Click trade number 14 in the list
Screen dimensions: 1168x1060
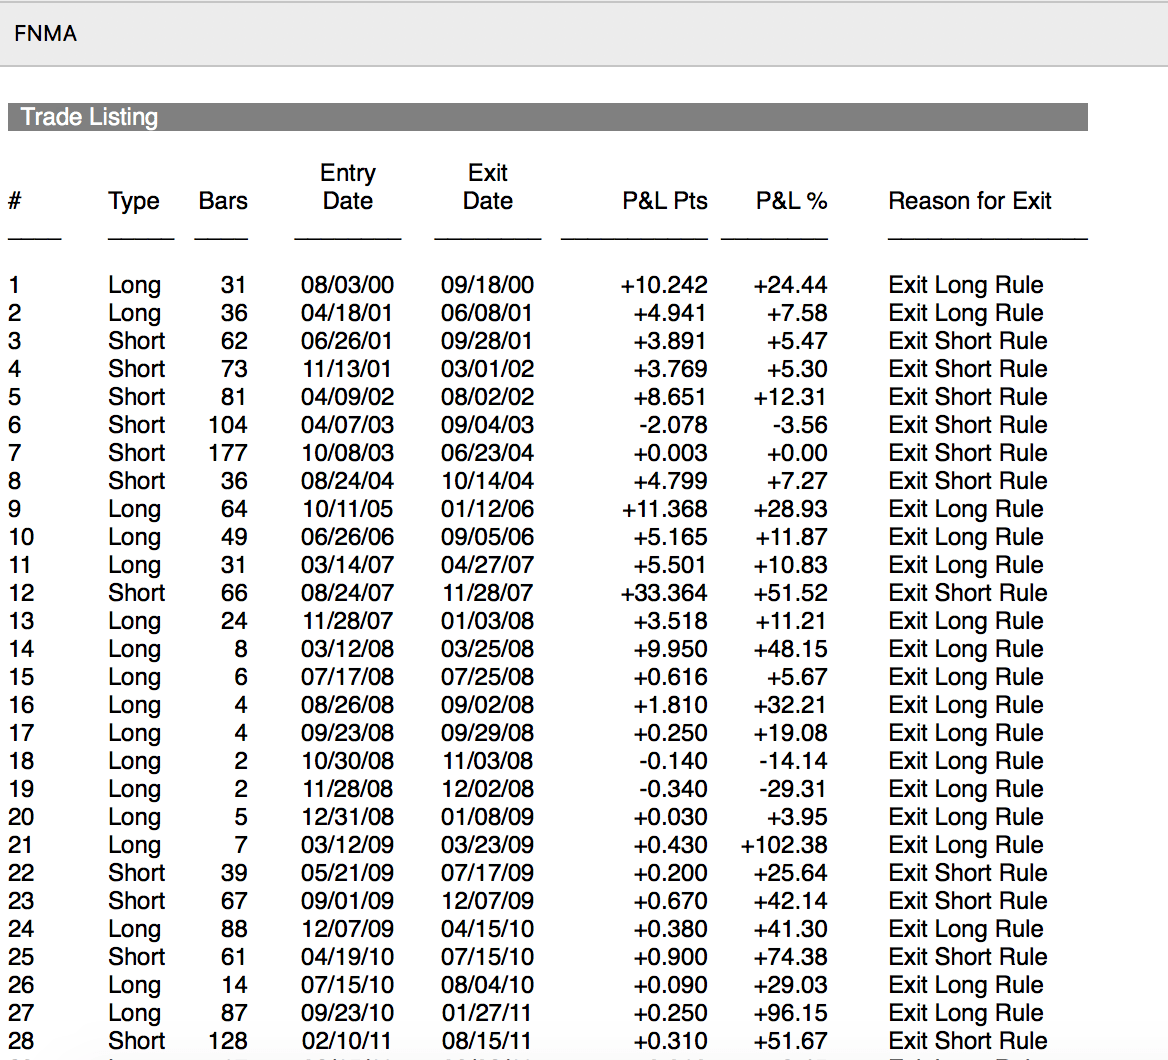21,649
